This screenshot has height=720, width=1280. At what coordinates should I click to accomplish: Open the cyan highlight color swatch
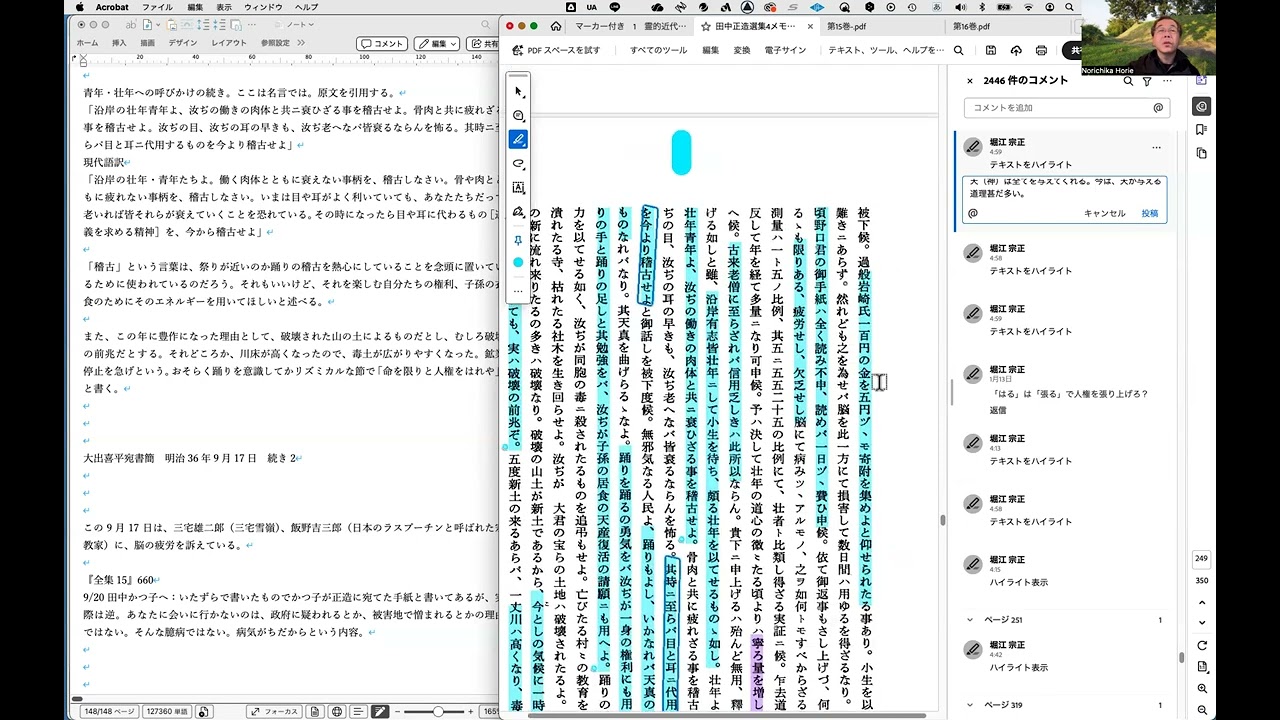tap(518, 262)
